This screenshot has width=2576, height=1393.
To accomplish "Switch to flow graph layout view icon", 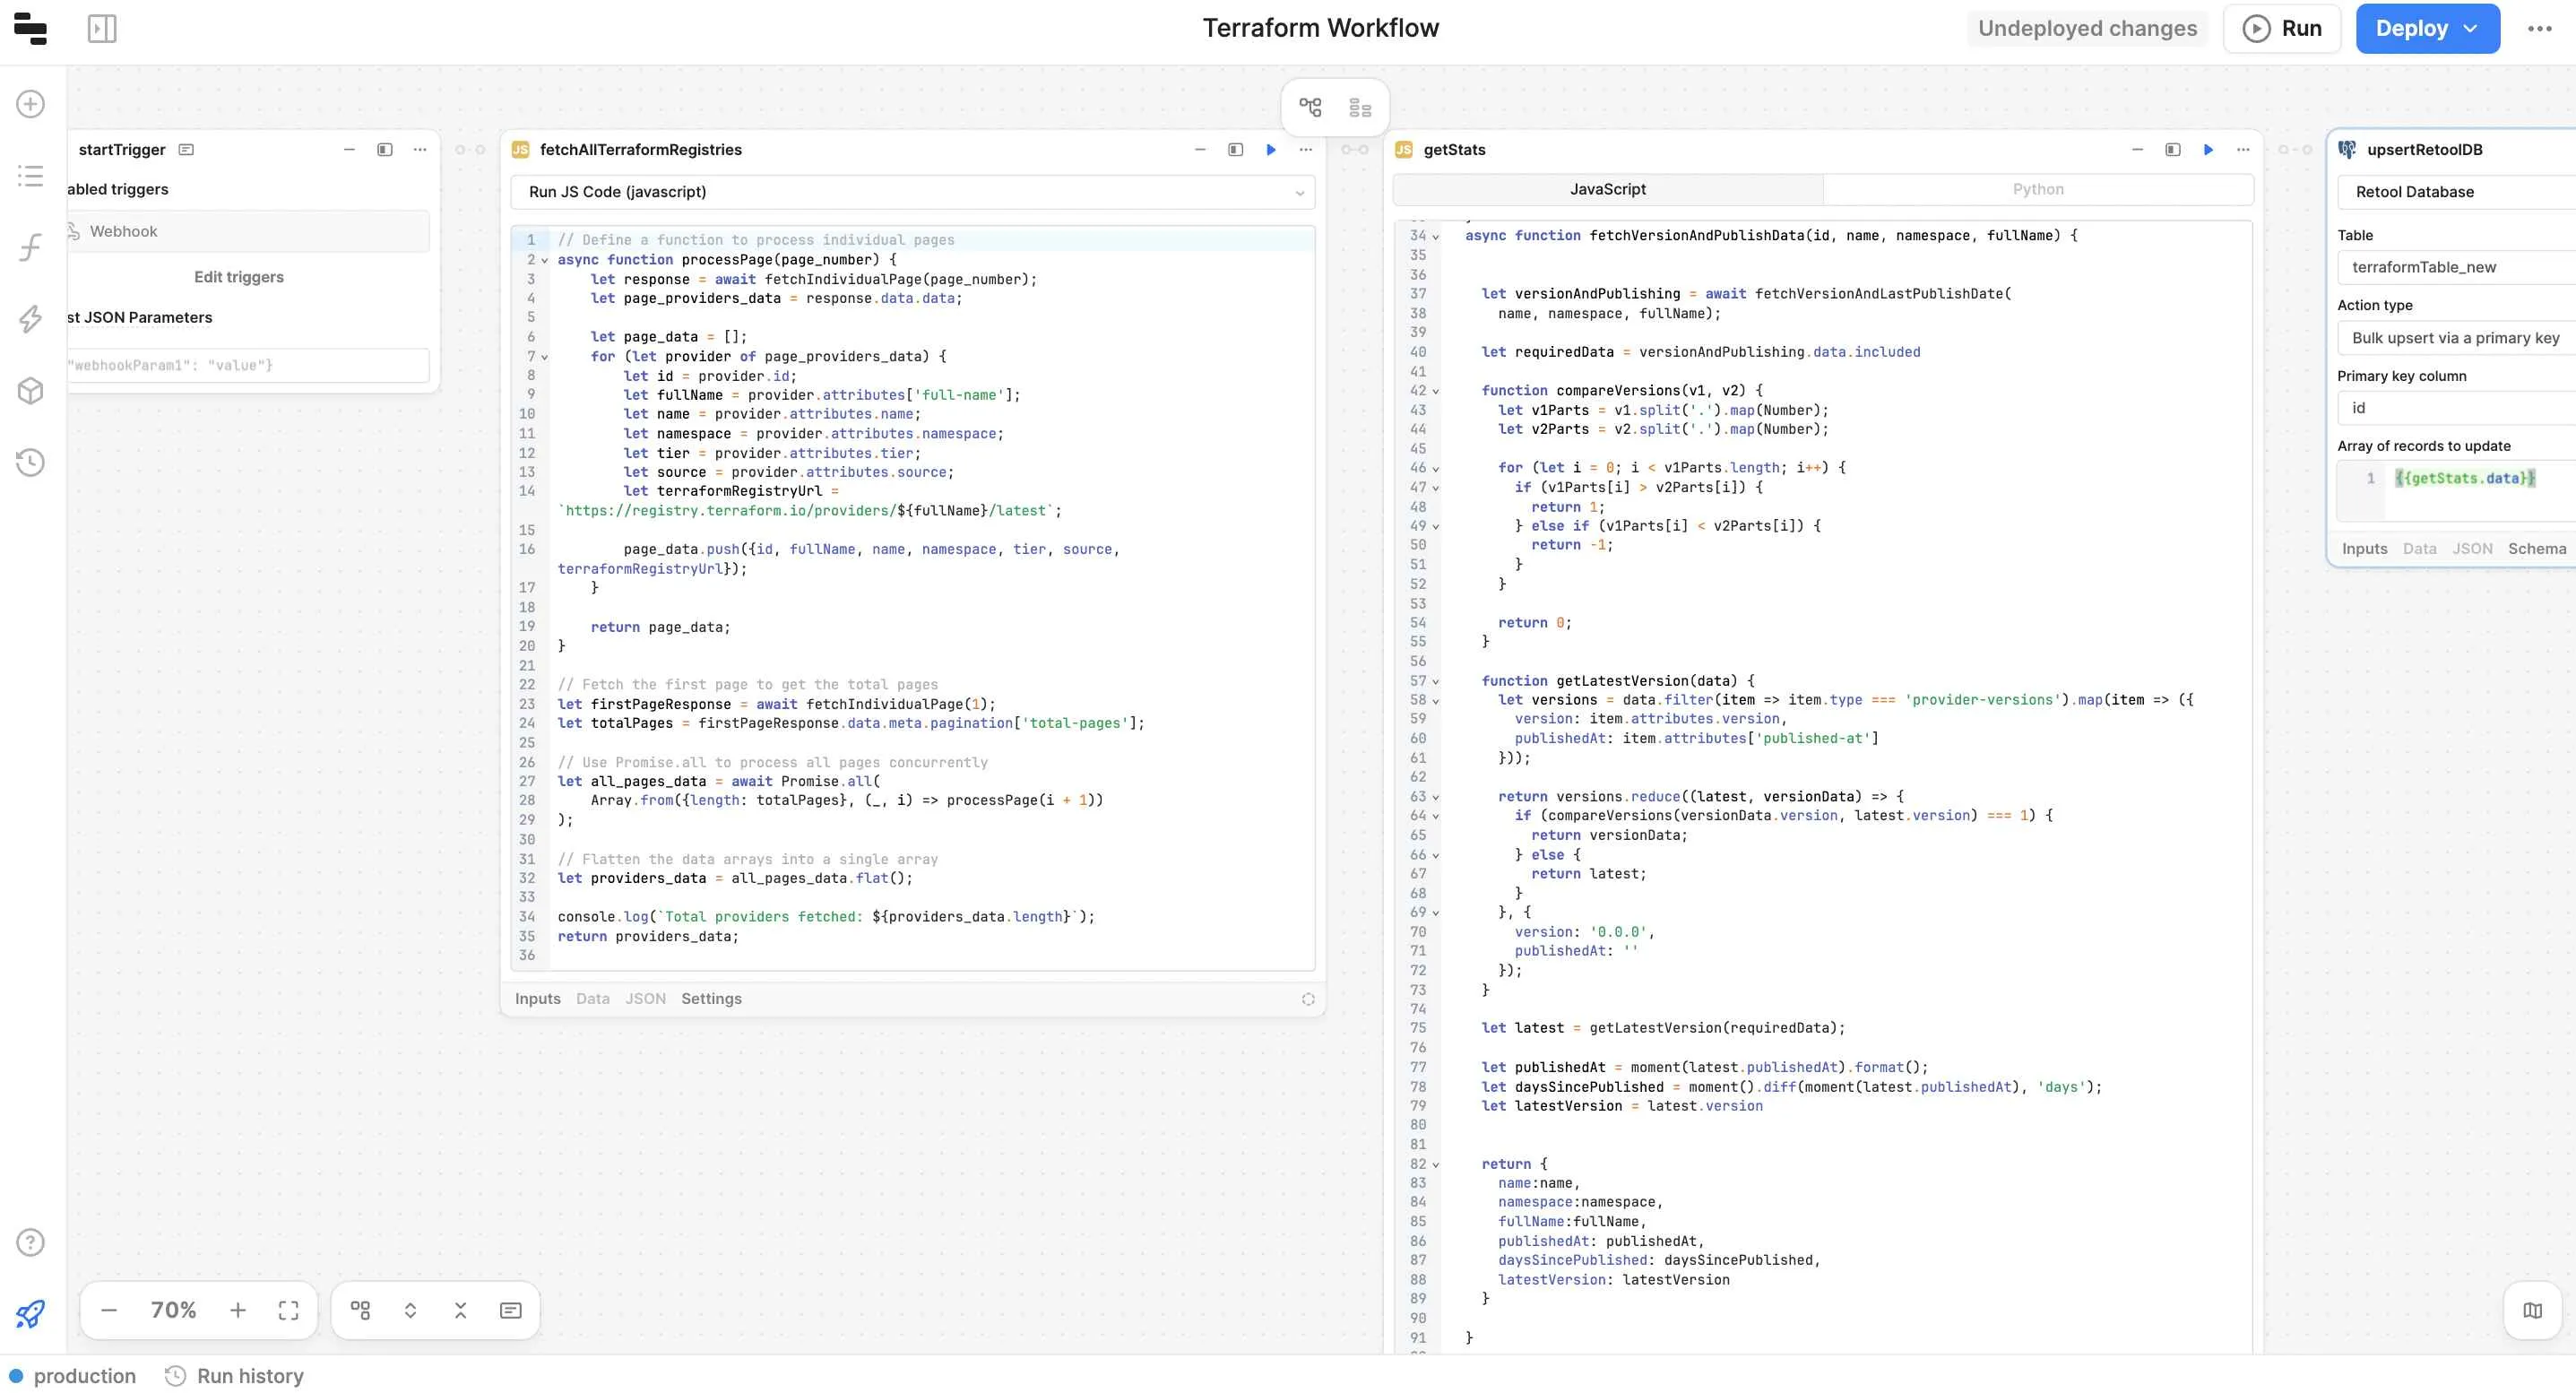I will coord(1310,107).
